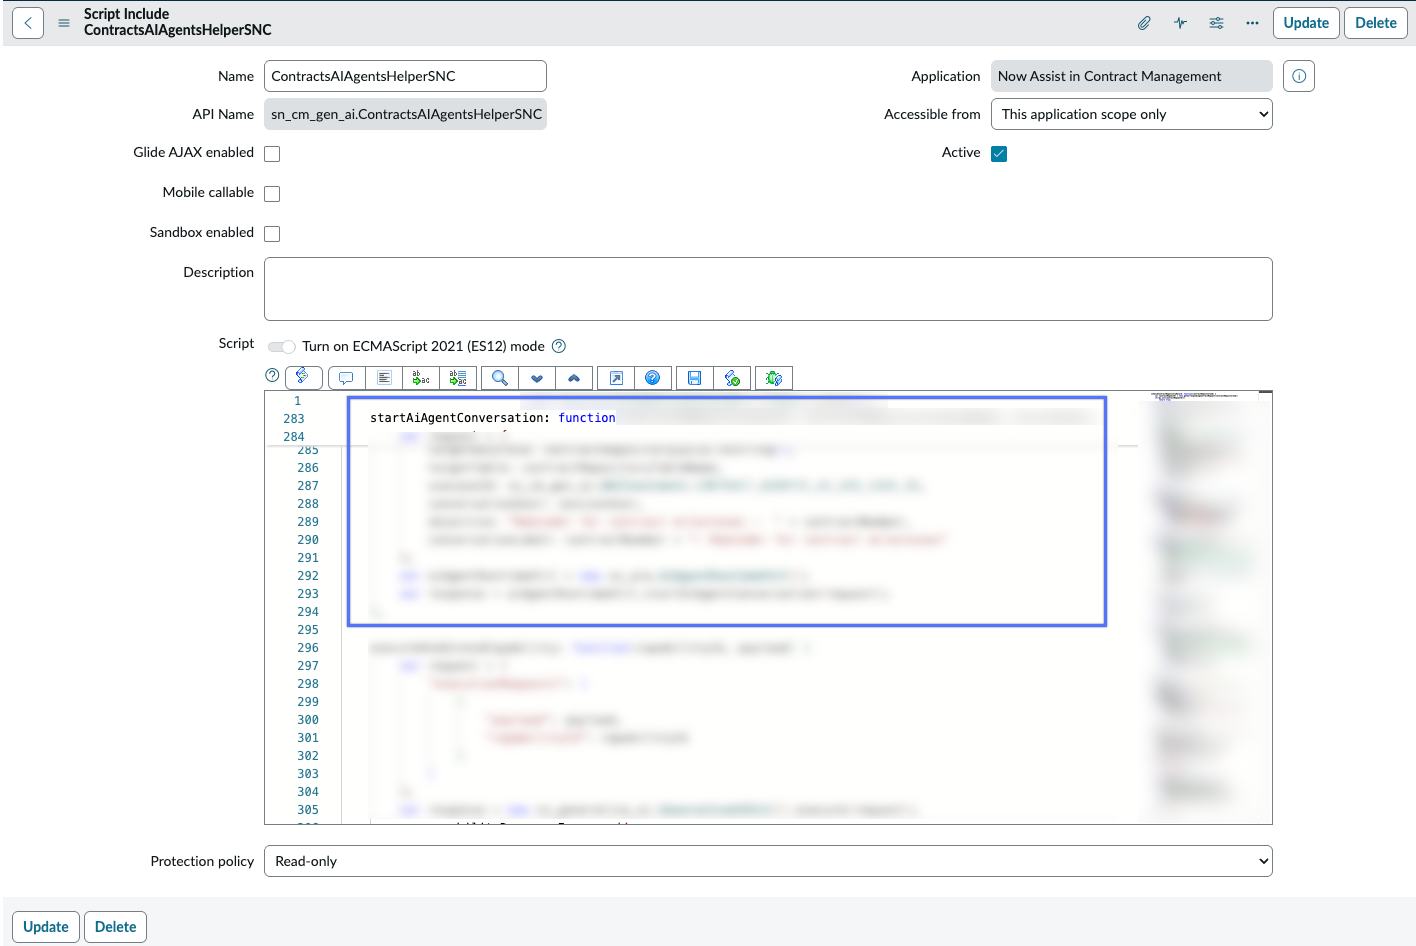
Task: Click the Replace All icon in script toolbar
Action: point(458,378)
